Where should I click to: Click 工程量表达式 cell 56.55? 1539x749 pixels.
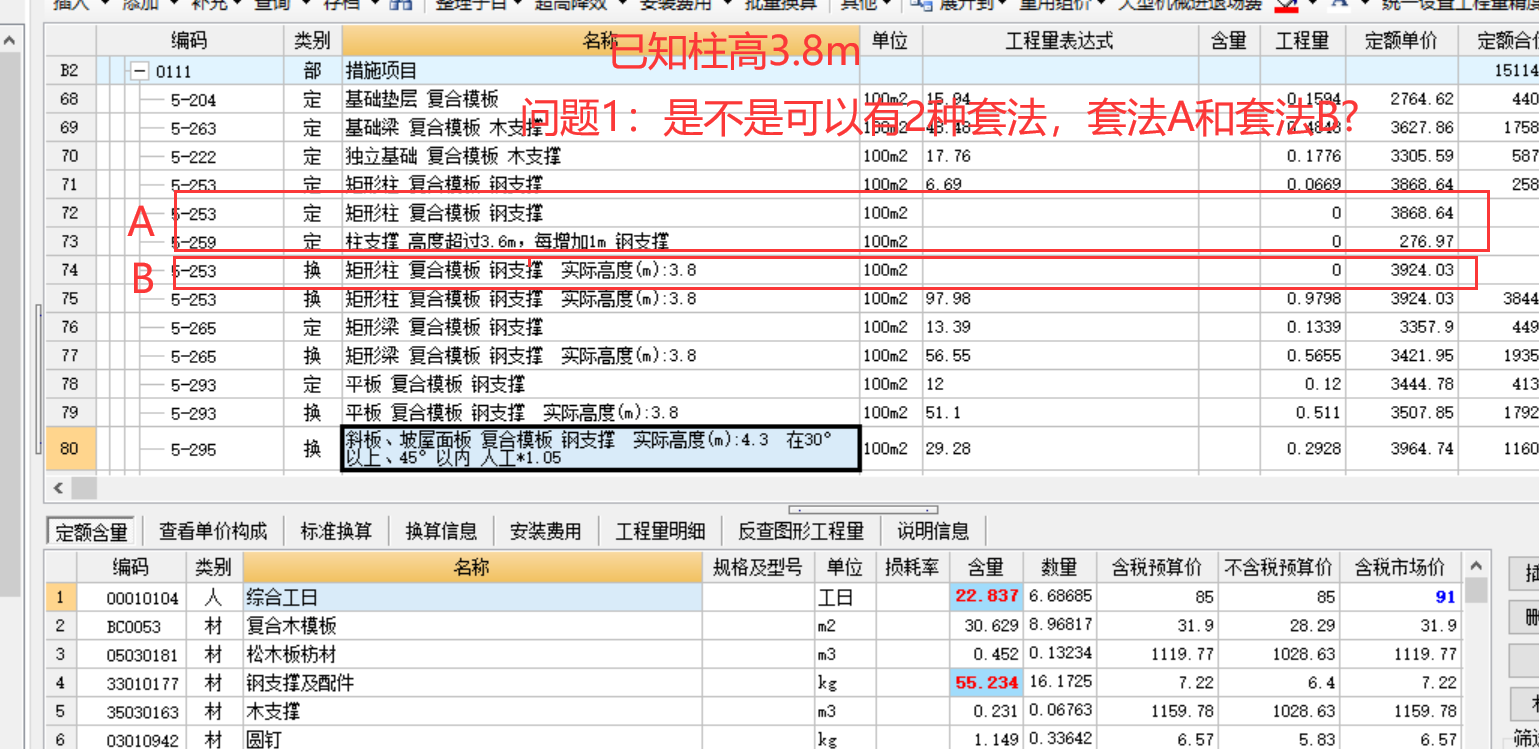(x=1060, y=356)
